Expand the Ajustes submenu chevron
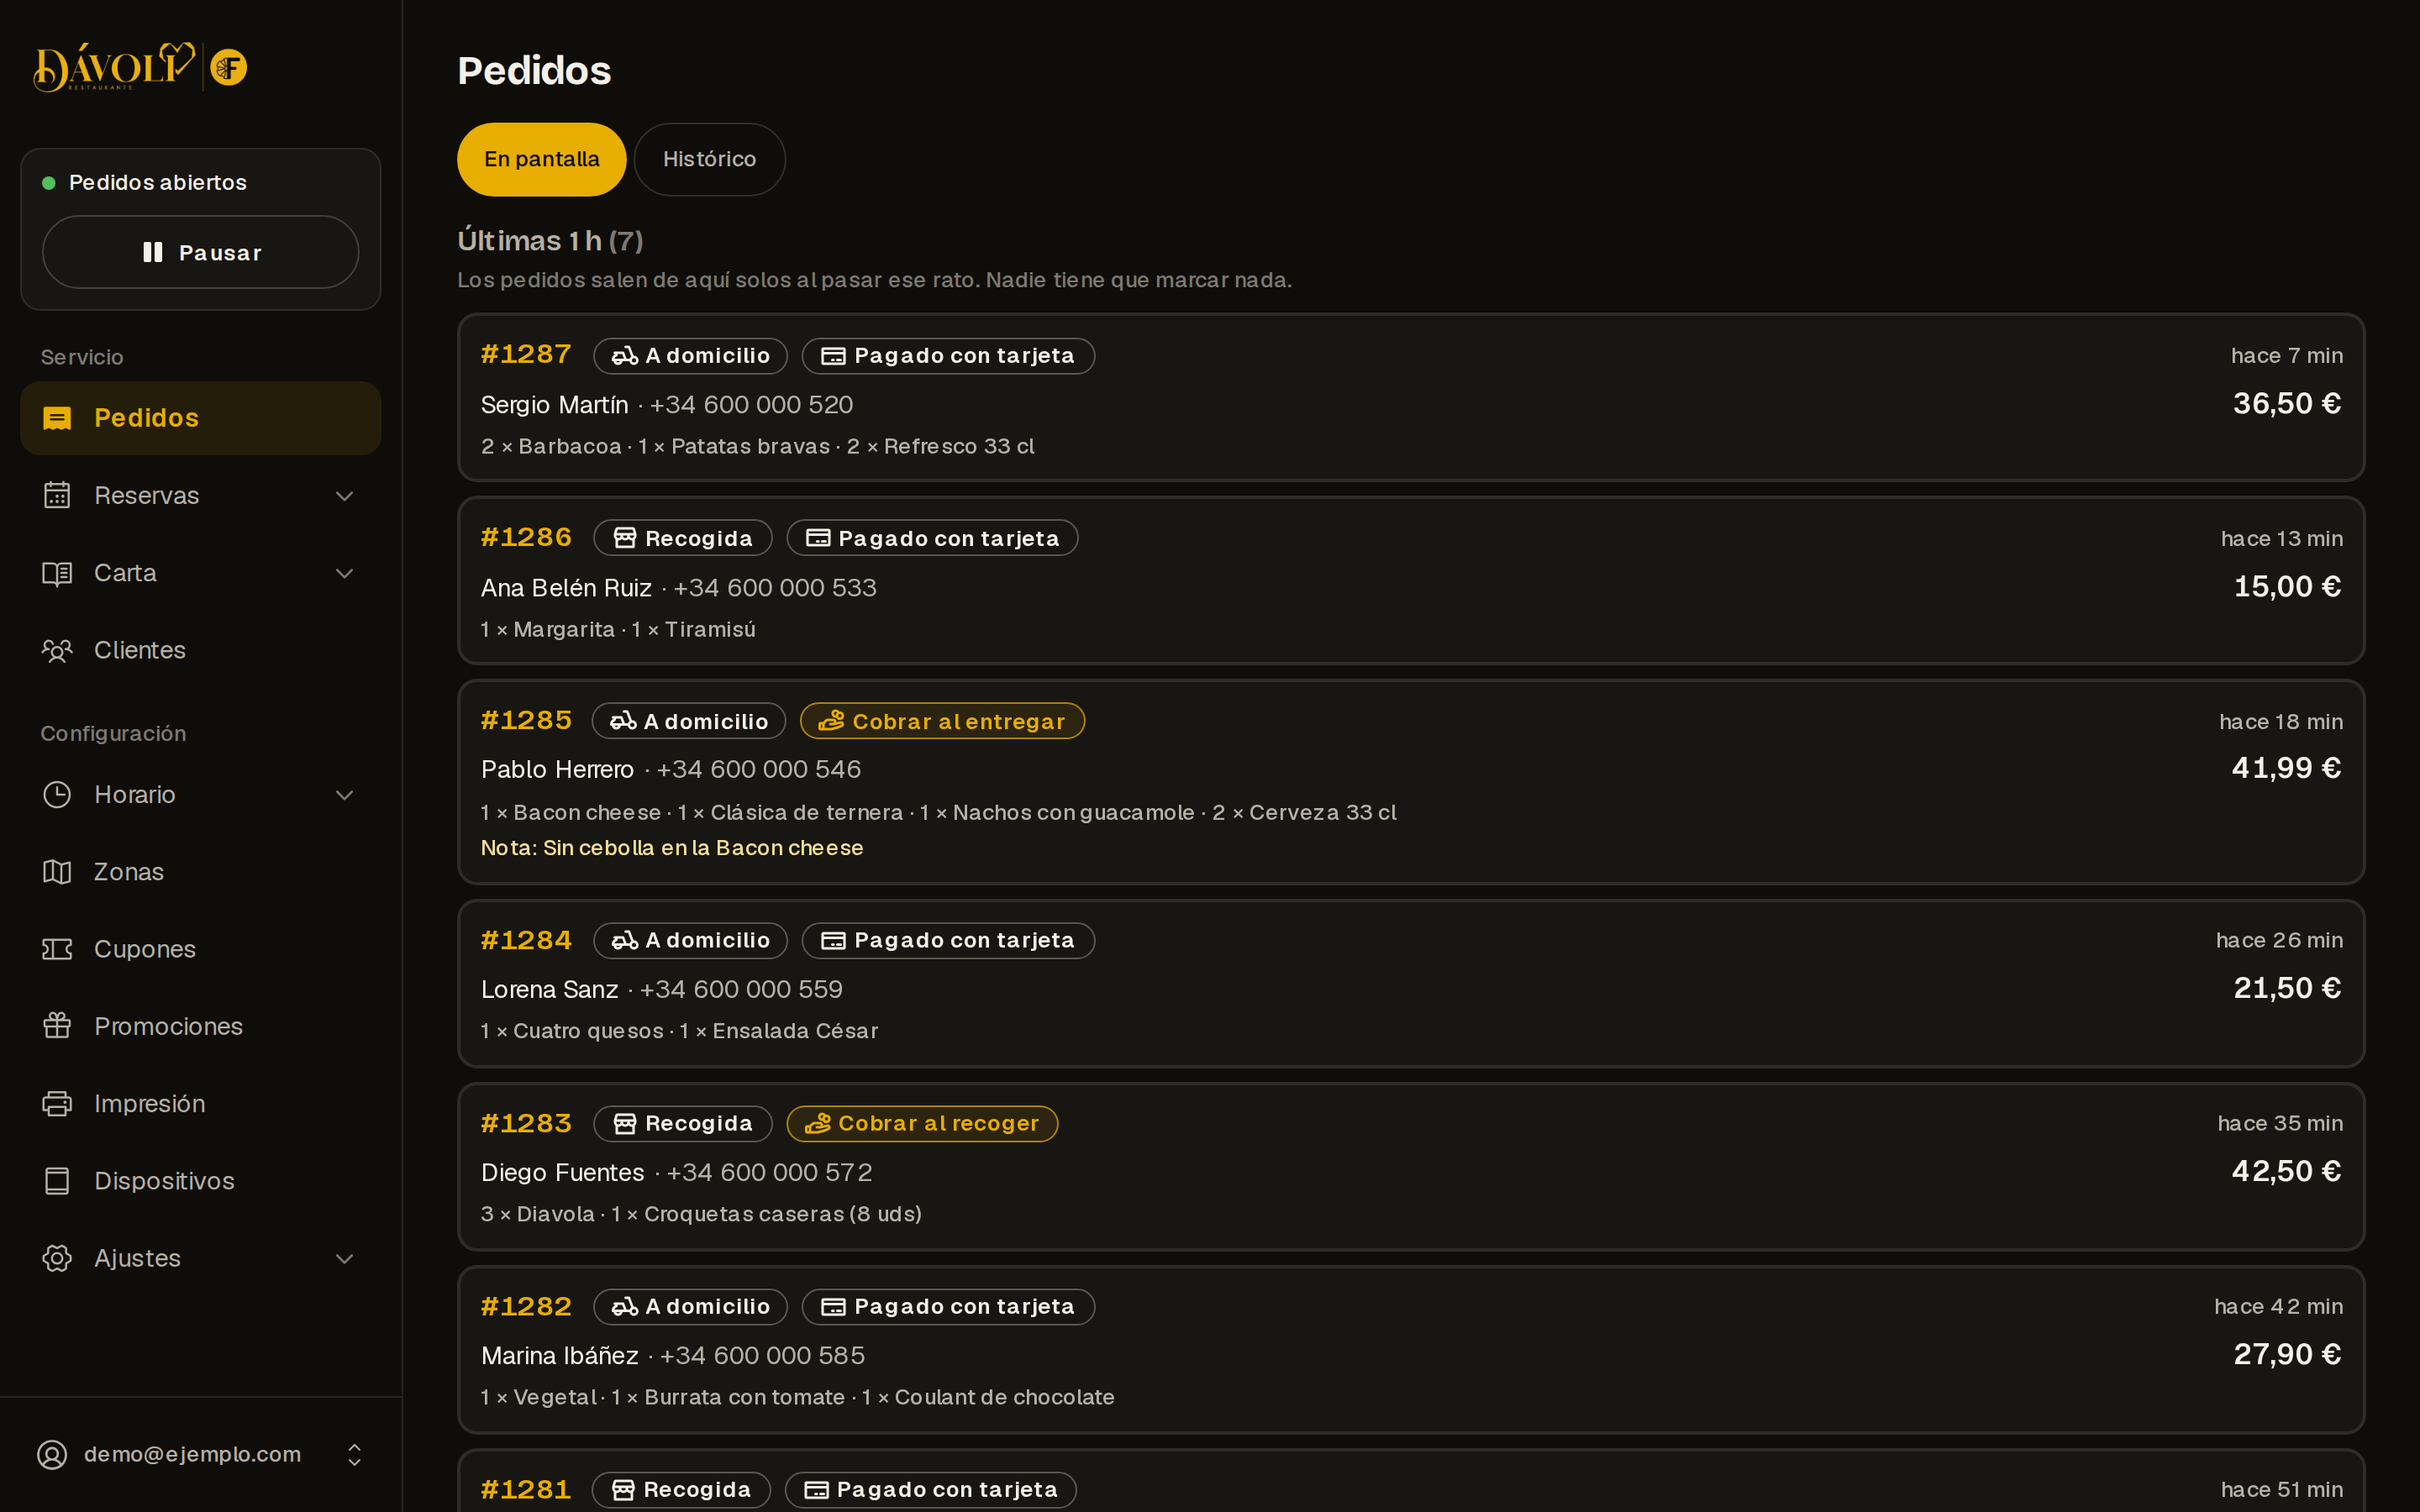This screenshot has height=1512, width=2420. pos(345,1258)
